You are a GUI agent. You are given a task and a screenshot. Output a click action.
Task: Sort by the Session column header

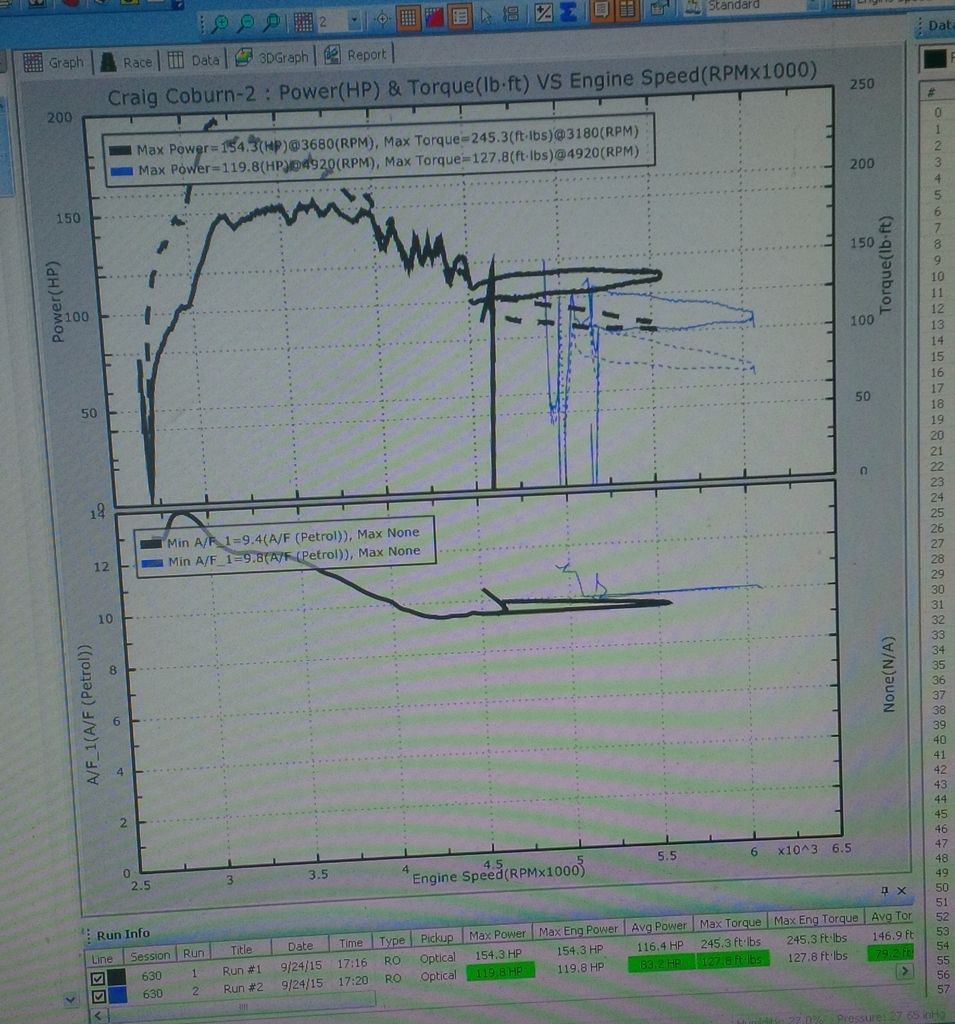point(150,956)
